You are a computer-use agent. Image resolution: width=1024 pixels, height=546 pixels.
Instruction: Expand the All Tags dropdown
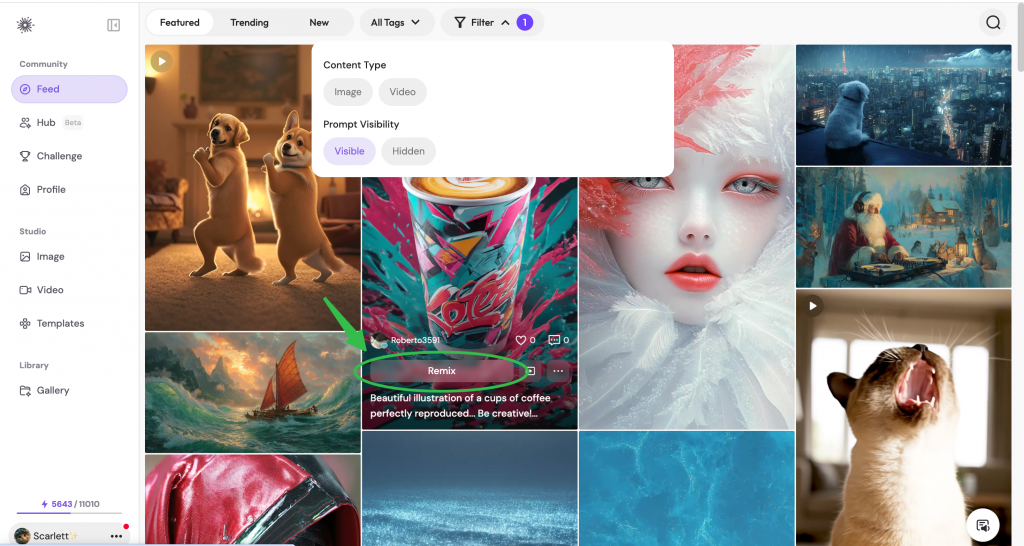(x=395, y=22)
